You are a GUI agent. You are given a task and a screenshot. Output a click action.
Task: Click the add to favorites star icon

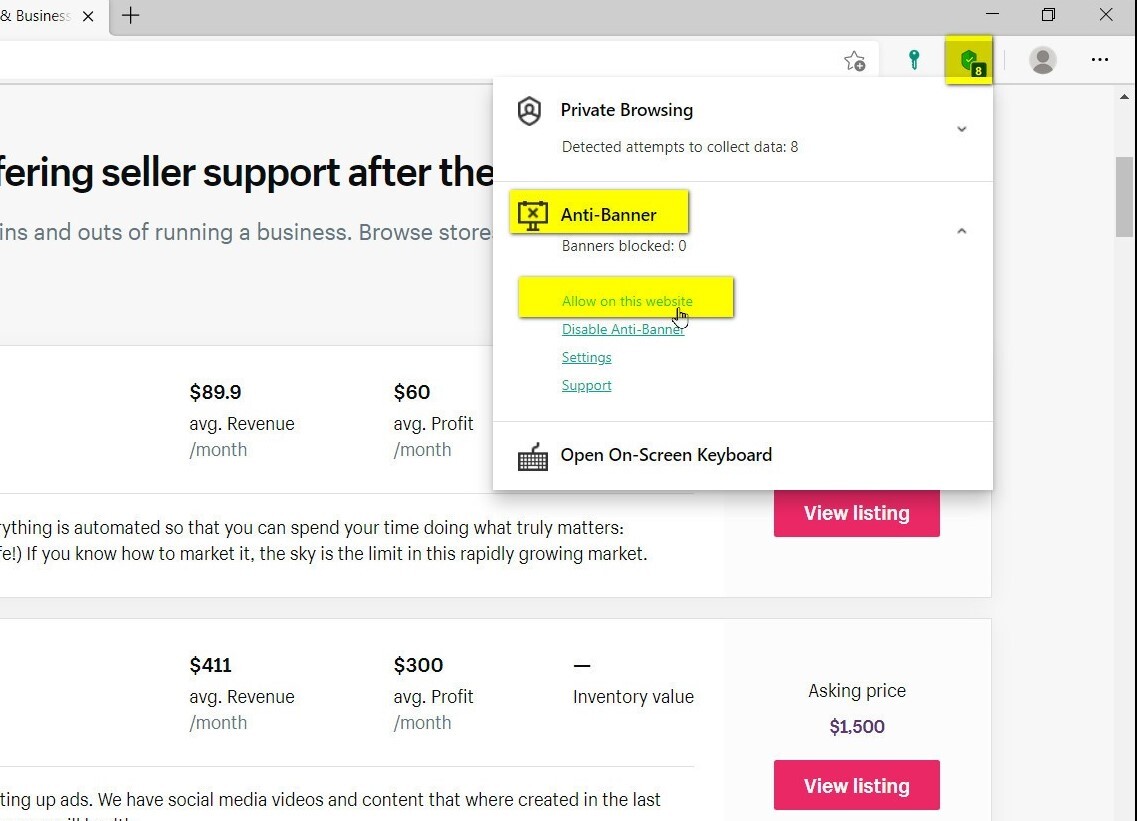[855, 61]
